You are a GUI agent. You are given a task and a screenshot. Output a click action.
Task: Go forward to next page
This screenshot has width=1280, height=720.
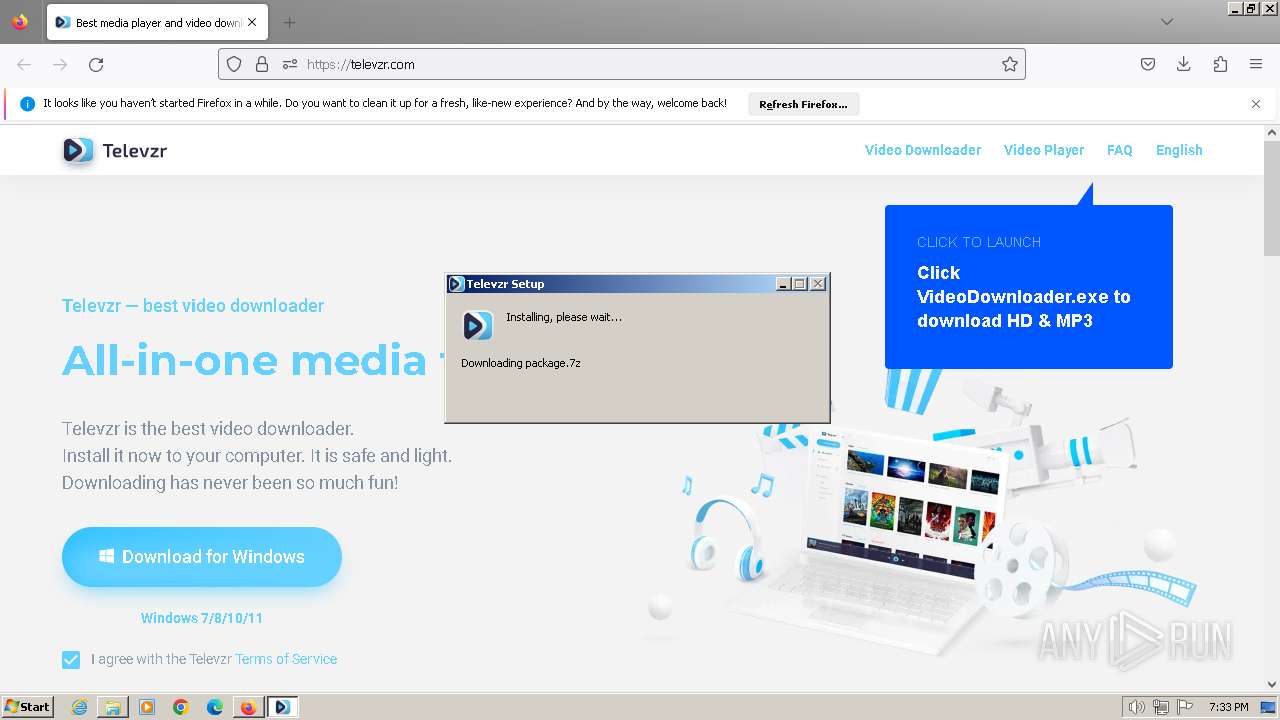60,64
